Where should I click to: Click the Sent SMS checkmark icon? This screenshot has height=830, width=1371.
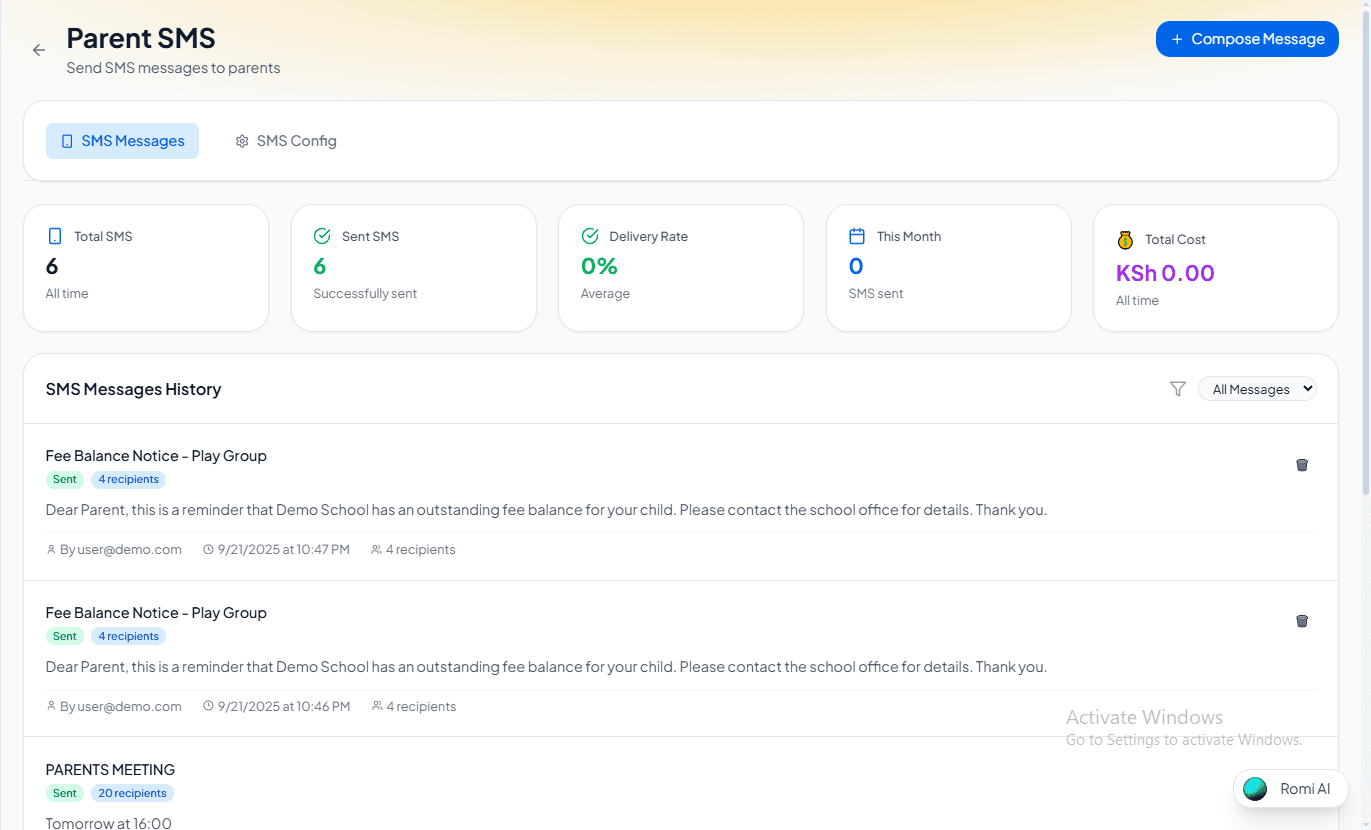322,237
